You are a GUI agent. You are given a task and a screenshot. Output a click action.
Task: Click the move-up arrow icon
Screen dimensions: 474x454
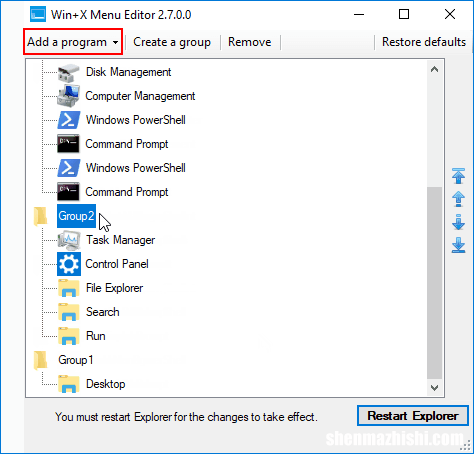458,199
